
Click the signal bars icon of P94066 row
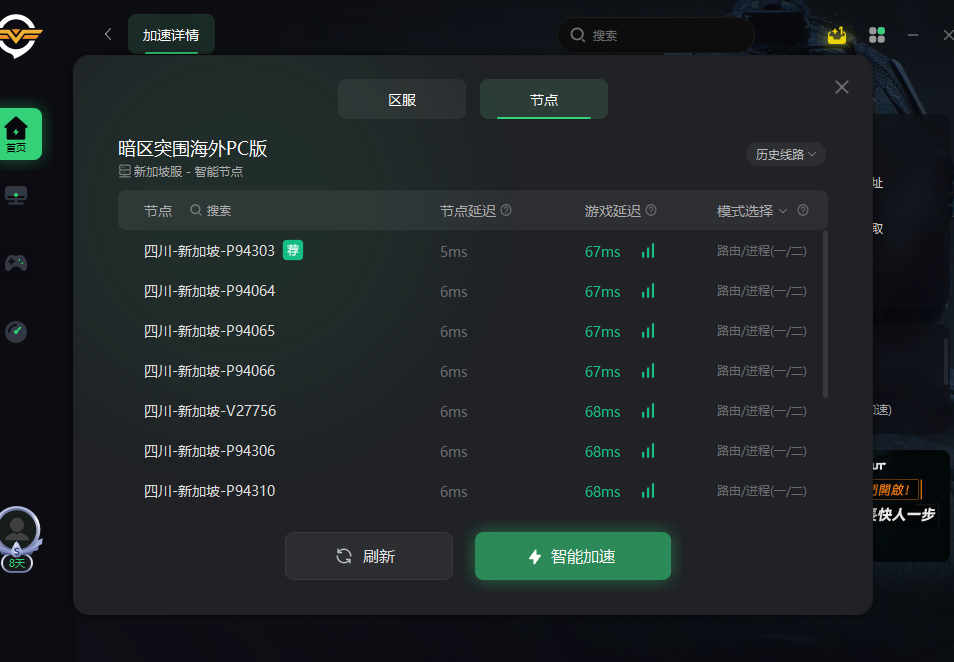(648, 371)
